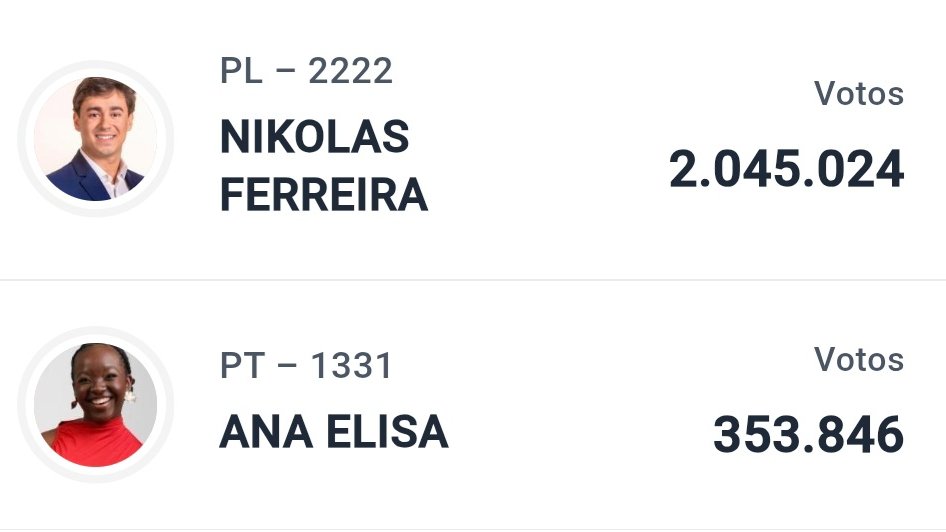Select the 353.846 vote count
Image resolution: width=946 pixels, height=532 pixels.
808,434
